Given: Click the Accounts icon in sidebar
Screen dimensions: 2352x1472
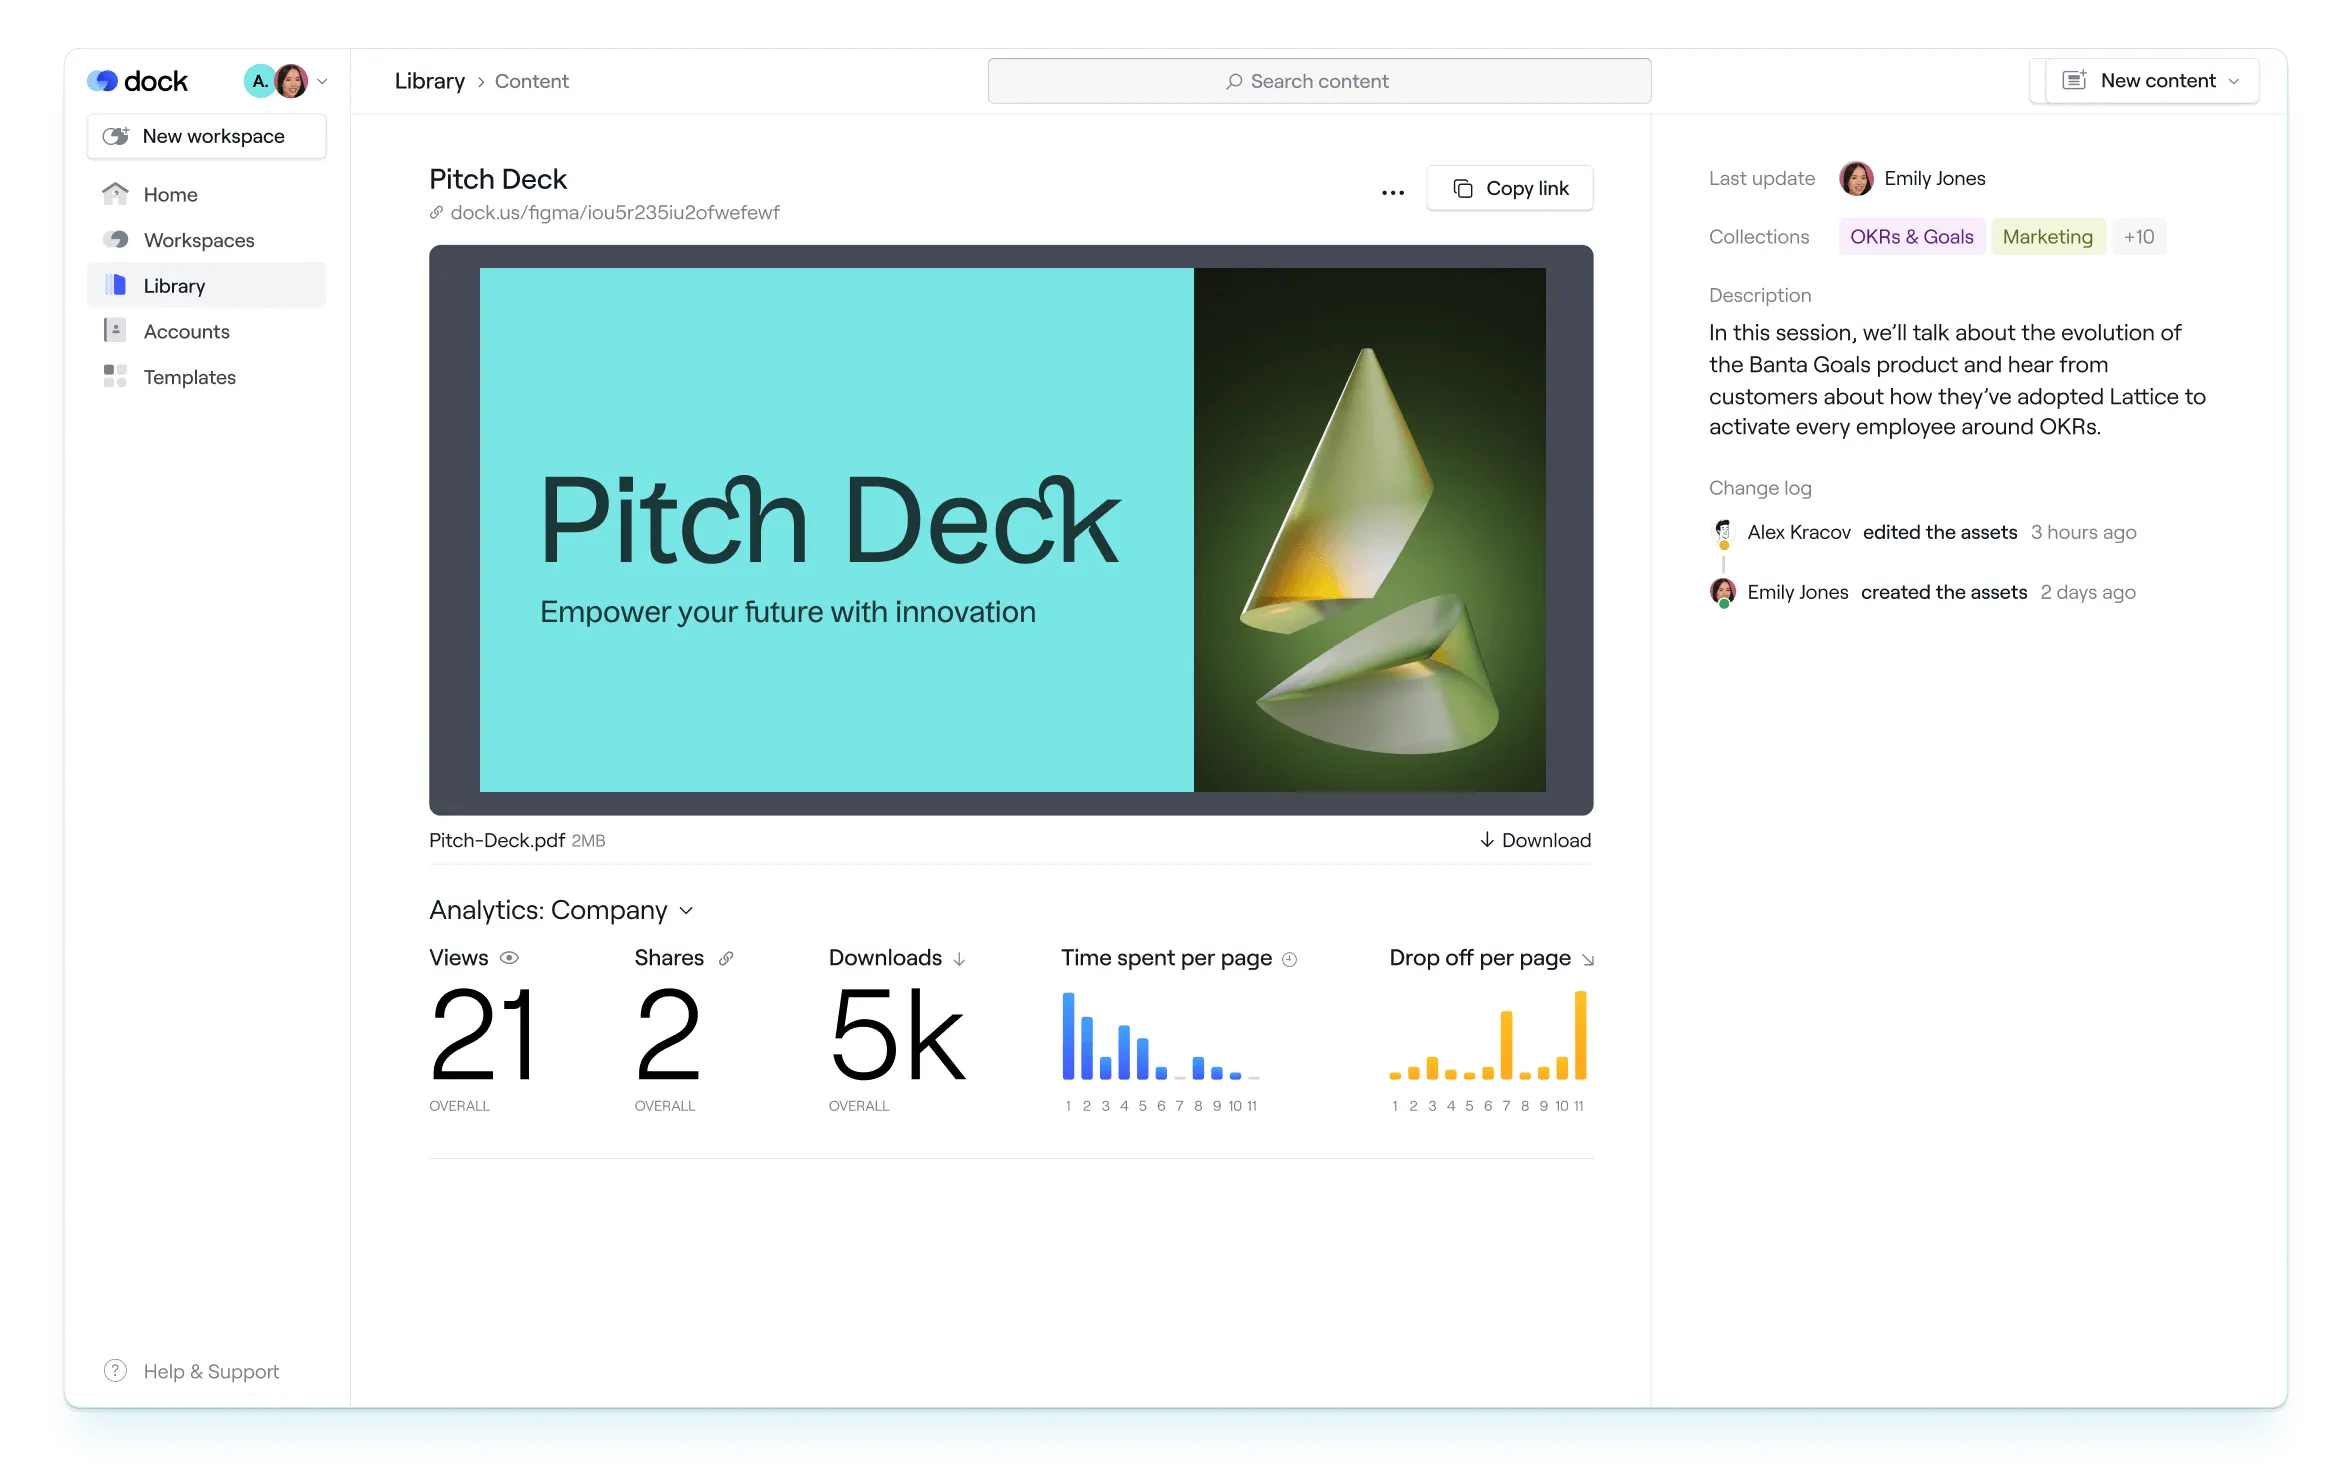Looking at the screenshot, I should click(115, 331).
